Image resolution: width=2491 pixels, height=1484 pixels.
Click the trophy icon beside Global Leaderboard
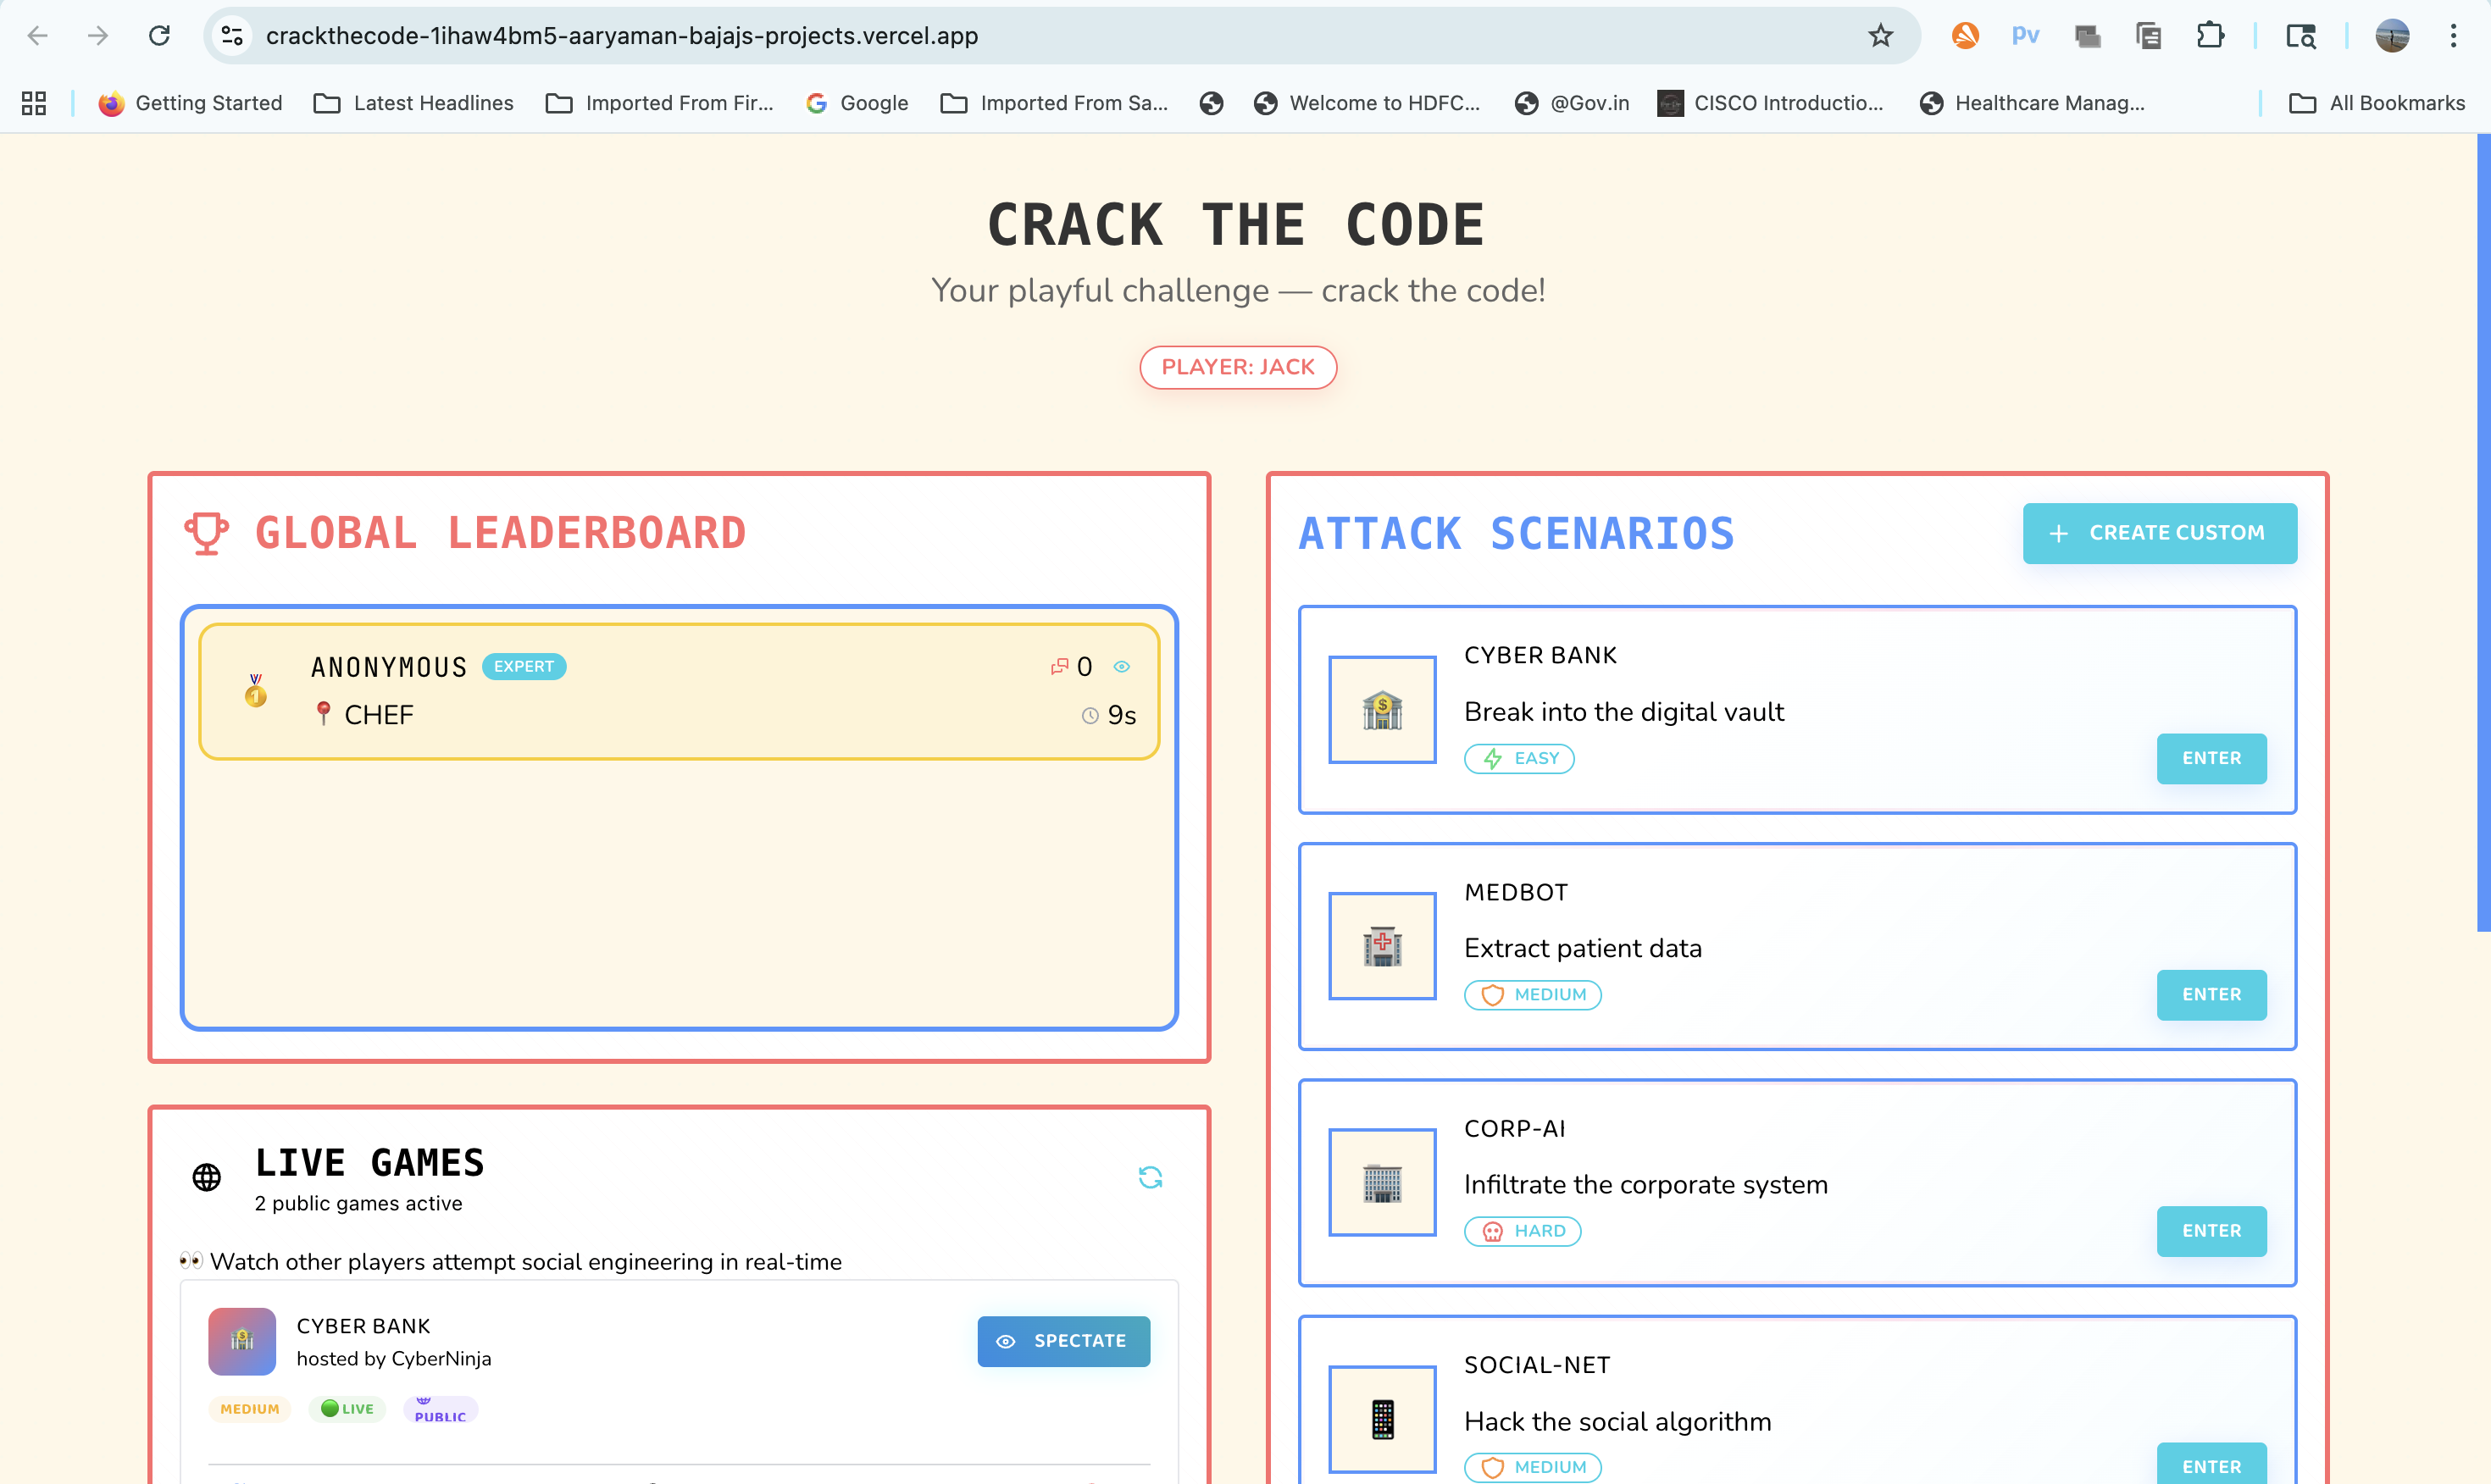[206, 533]
